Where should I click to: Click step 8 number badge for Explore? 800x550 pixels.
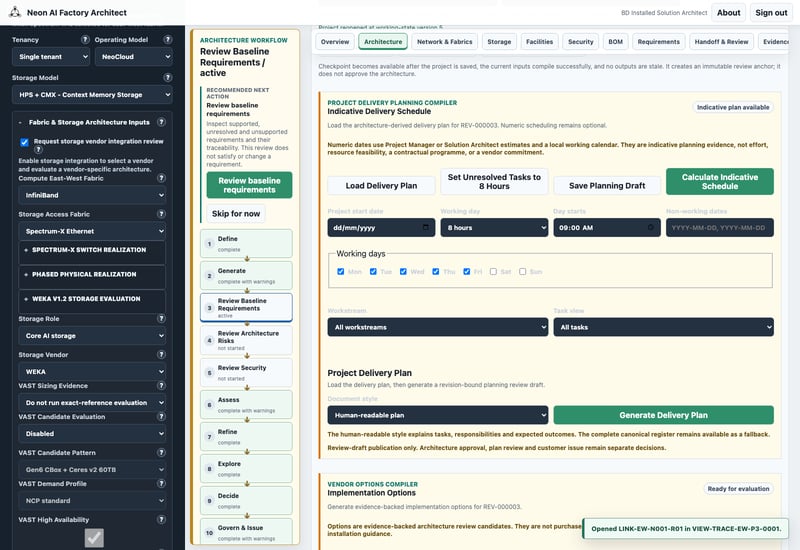point(209,468)
